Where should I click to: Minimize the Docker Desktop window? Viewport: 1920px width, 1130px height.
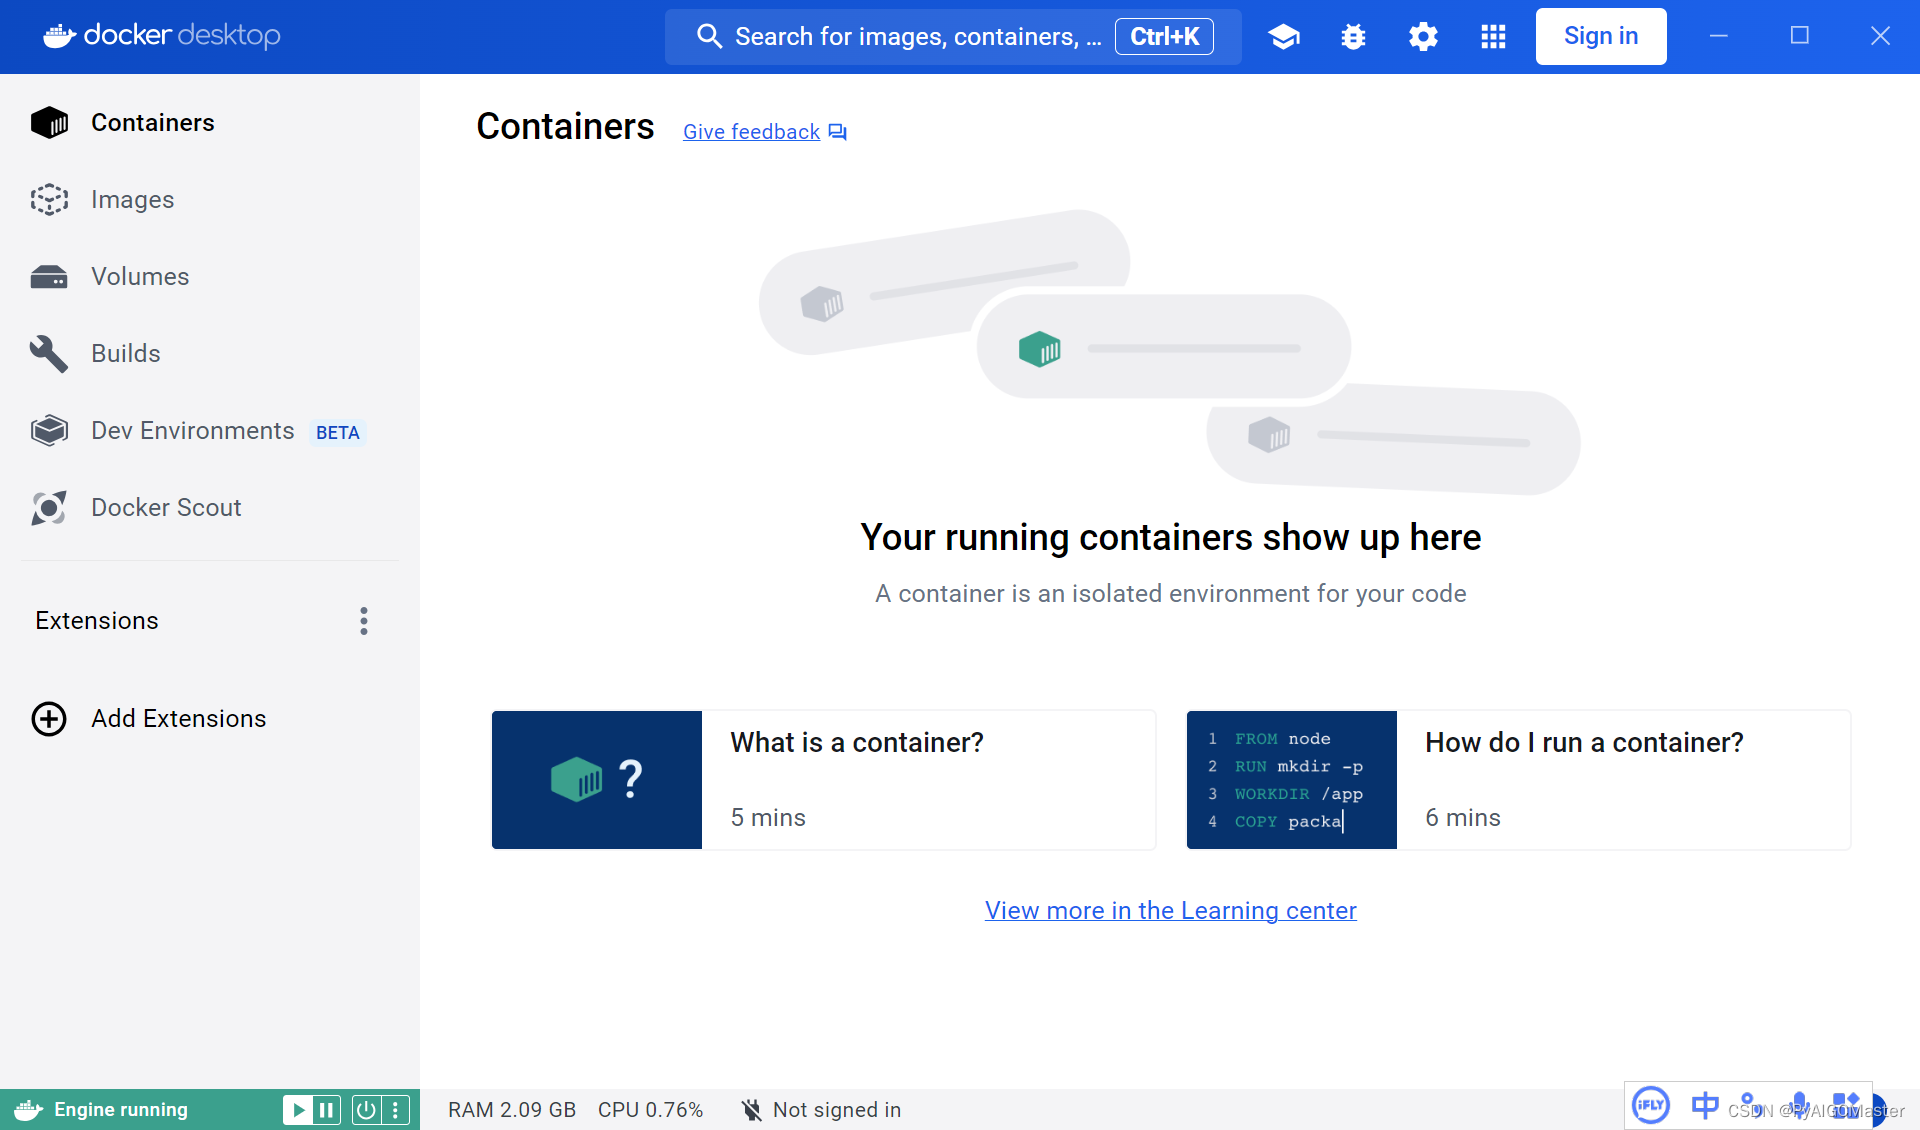1719,36
